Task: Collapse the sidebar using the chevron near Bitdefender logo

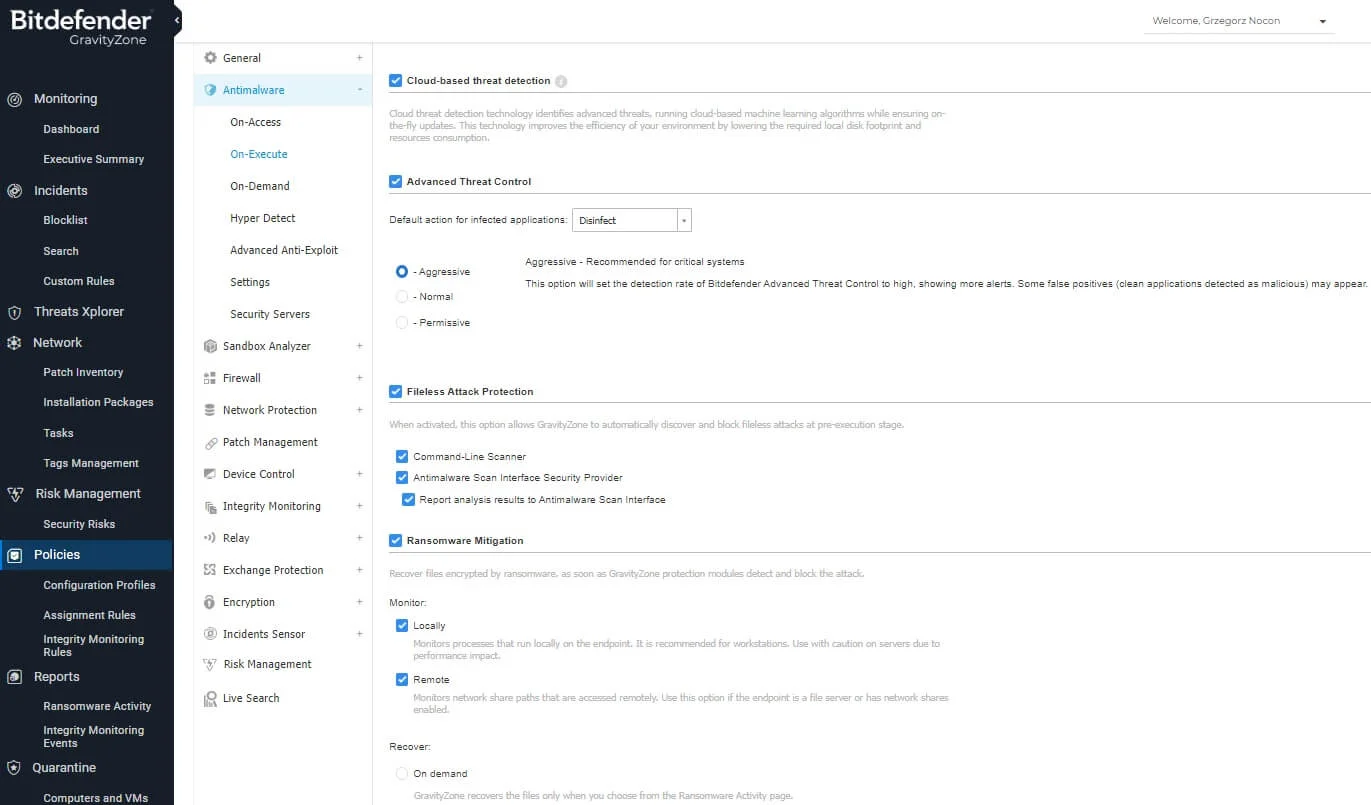Action: (x=176, y=18)
